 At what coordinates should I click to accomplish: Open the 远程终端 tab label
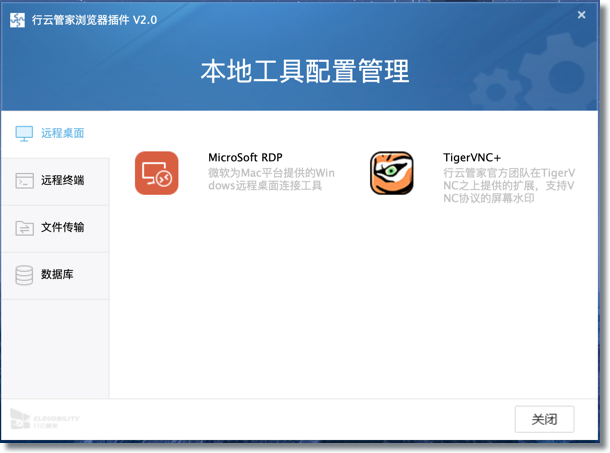tap(62, 181)
